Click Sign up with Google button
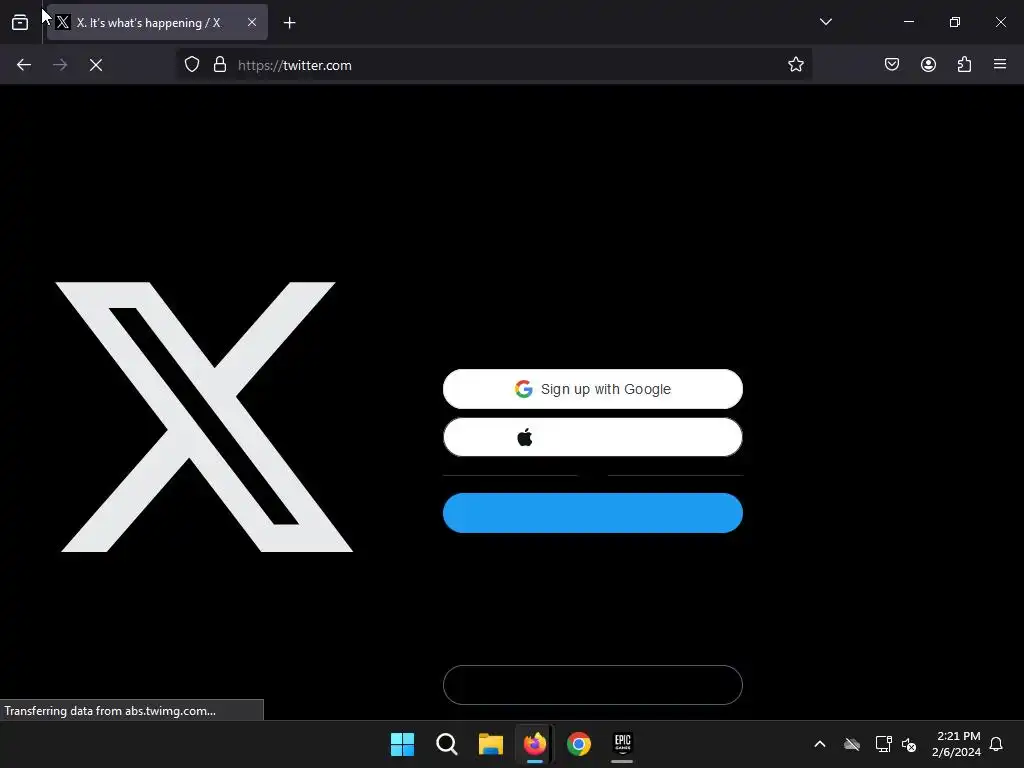 [593, 389]
